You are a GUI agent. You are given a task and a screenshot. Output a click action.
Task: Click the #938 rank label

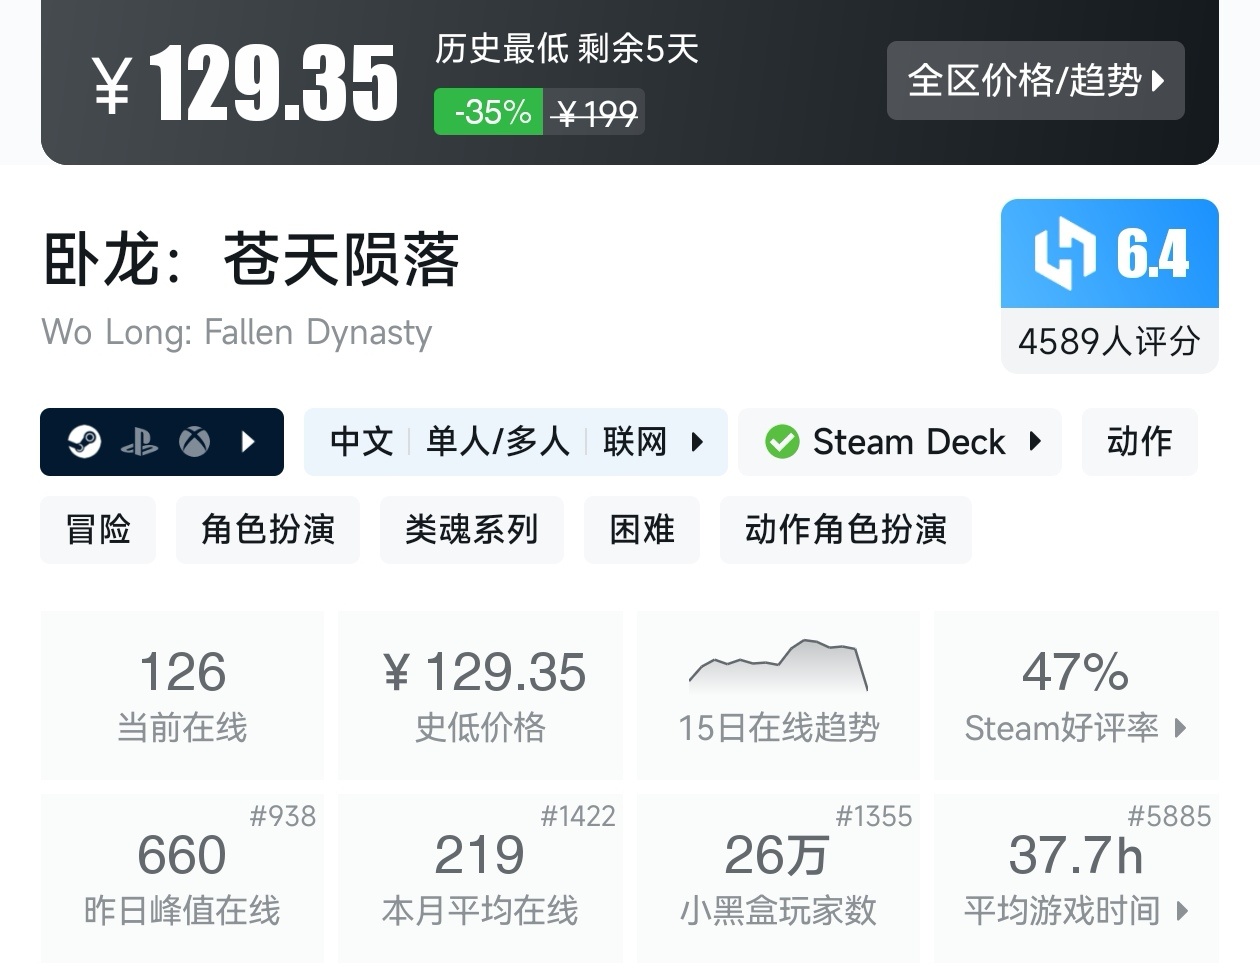[x=283, y=816]
